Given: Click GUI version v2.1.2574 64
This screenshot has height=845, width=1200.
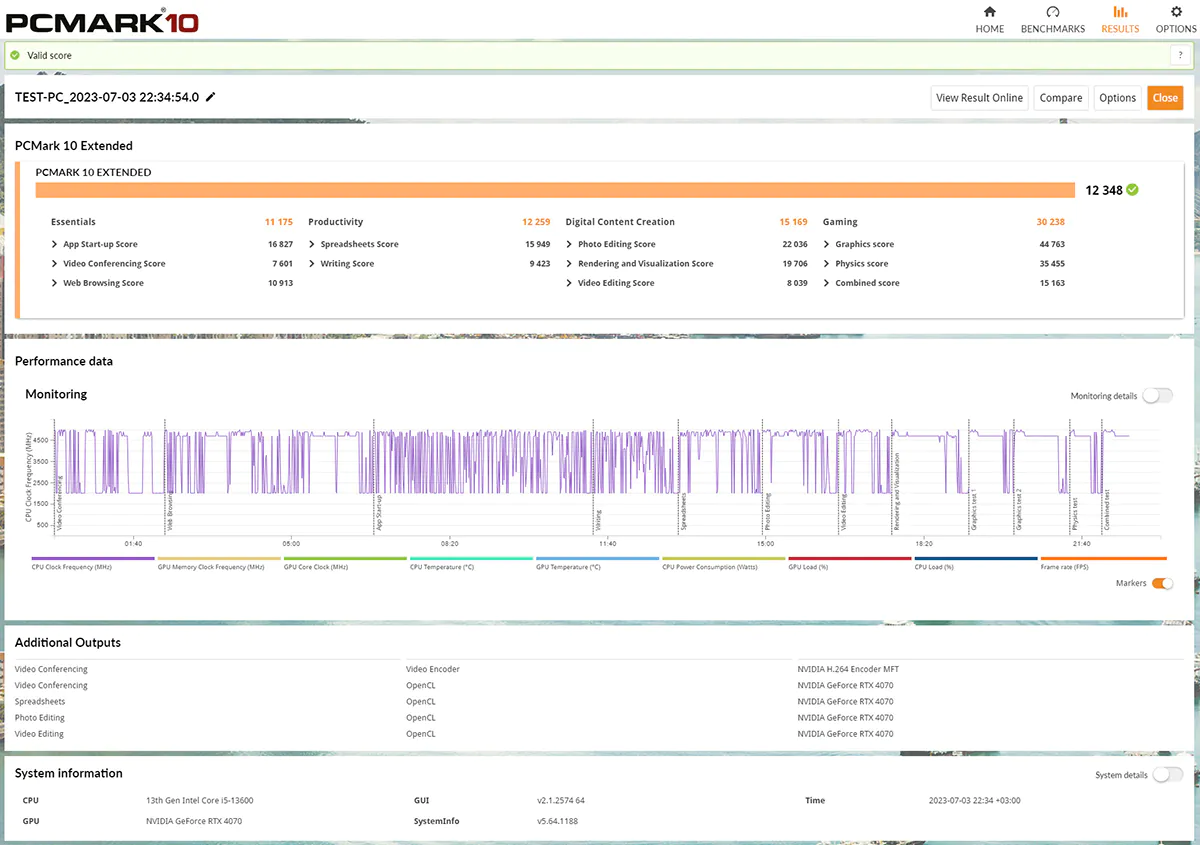Looking at the screenshot, I should (x=561, y=800).
